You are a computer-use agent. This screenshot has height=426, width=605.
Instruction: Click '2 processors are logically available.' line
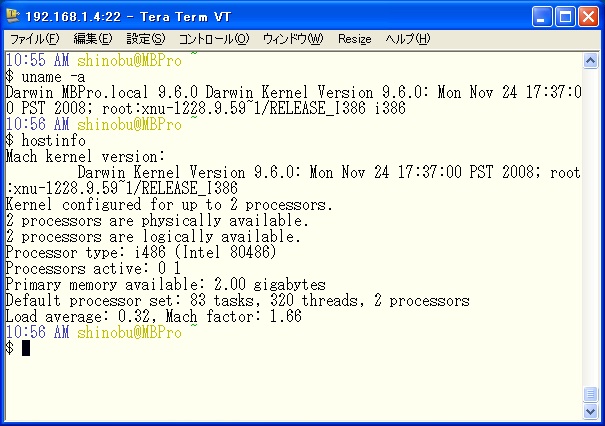point(153,237)
